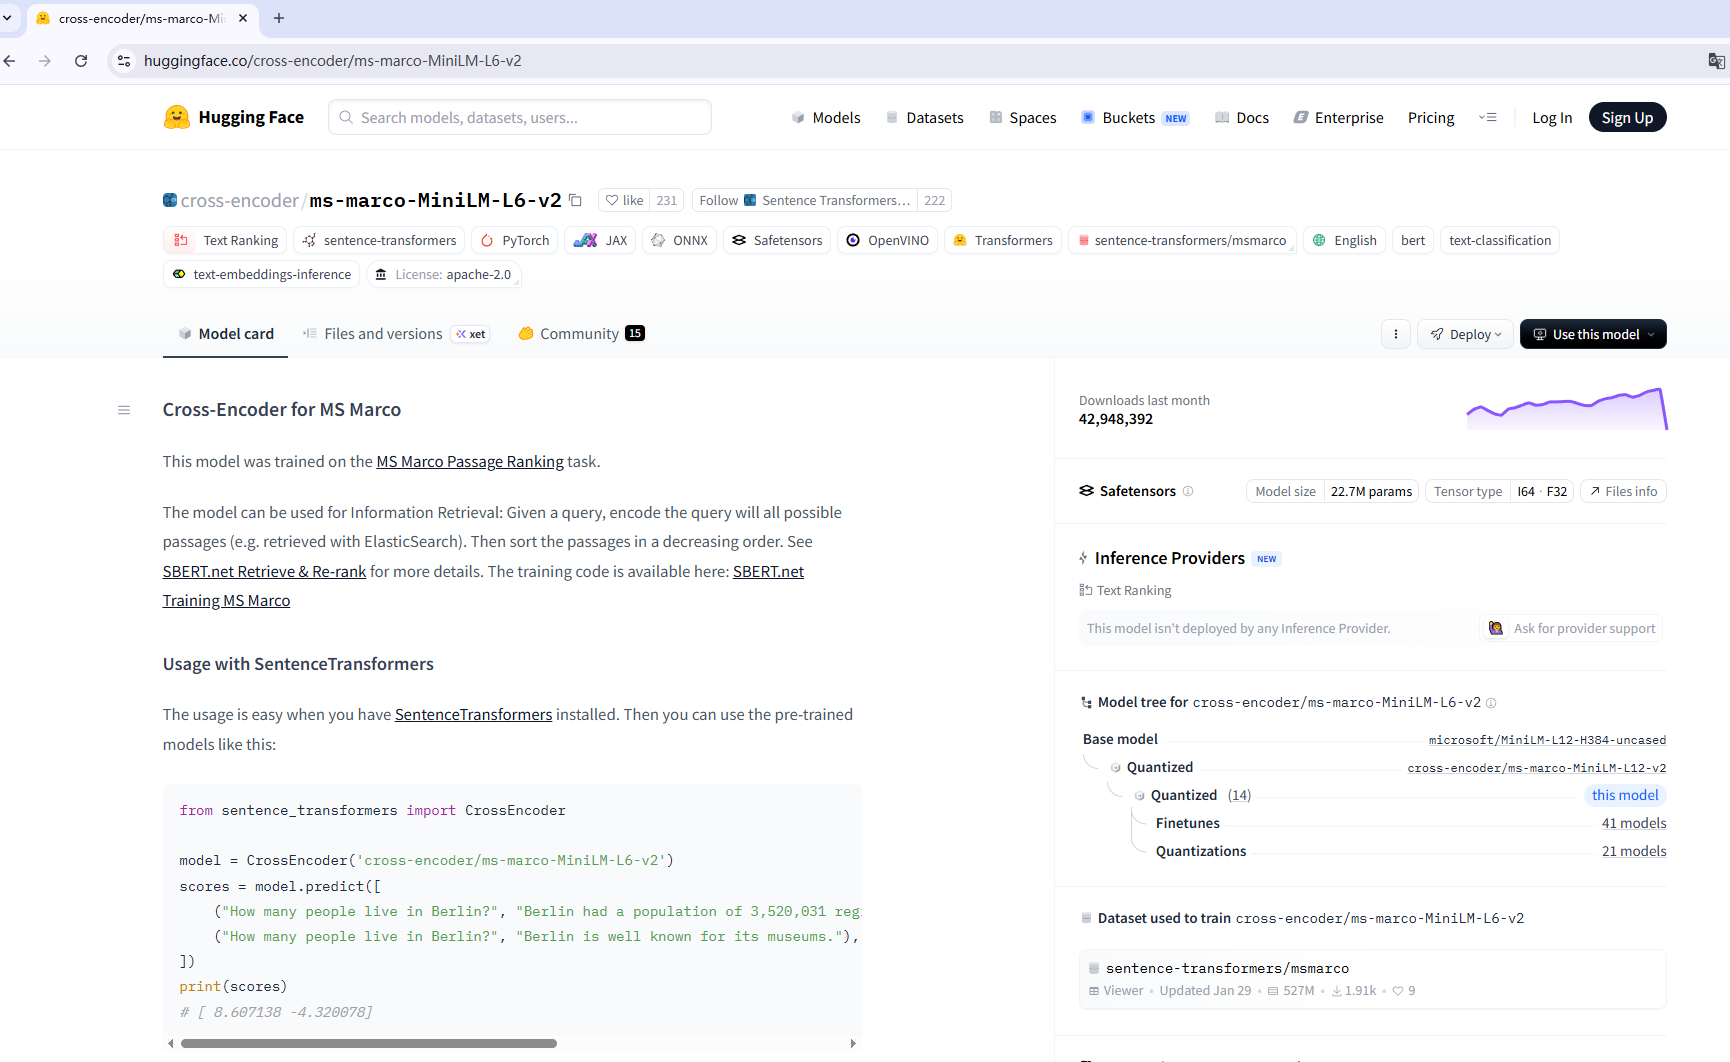Open the SBERT.net Retrieve & Re-rank link
The height and width of the screenshot is (1062, 1730).
264,572
